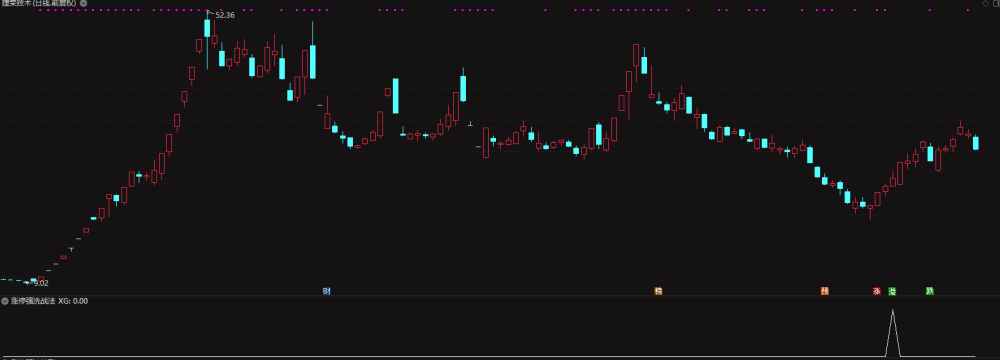Click the diamond icon at top right

click(985, 3)
